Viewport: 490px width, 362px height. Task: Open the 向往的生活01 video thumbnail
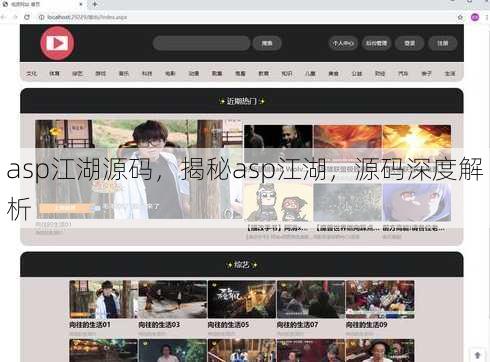point(103,299)
